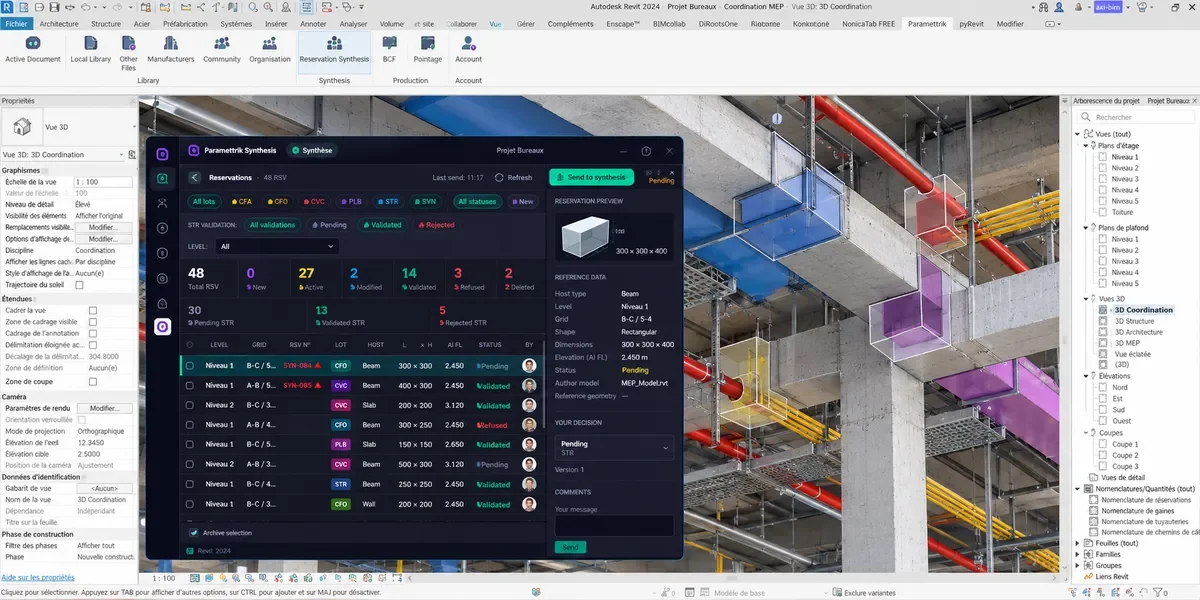Viewport: 1200px width, 600px height.
Task: Expand the Feuilles (tout) tree node
Action: click(x=1078, y=543)
